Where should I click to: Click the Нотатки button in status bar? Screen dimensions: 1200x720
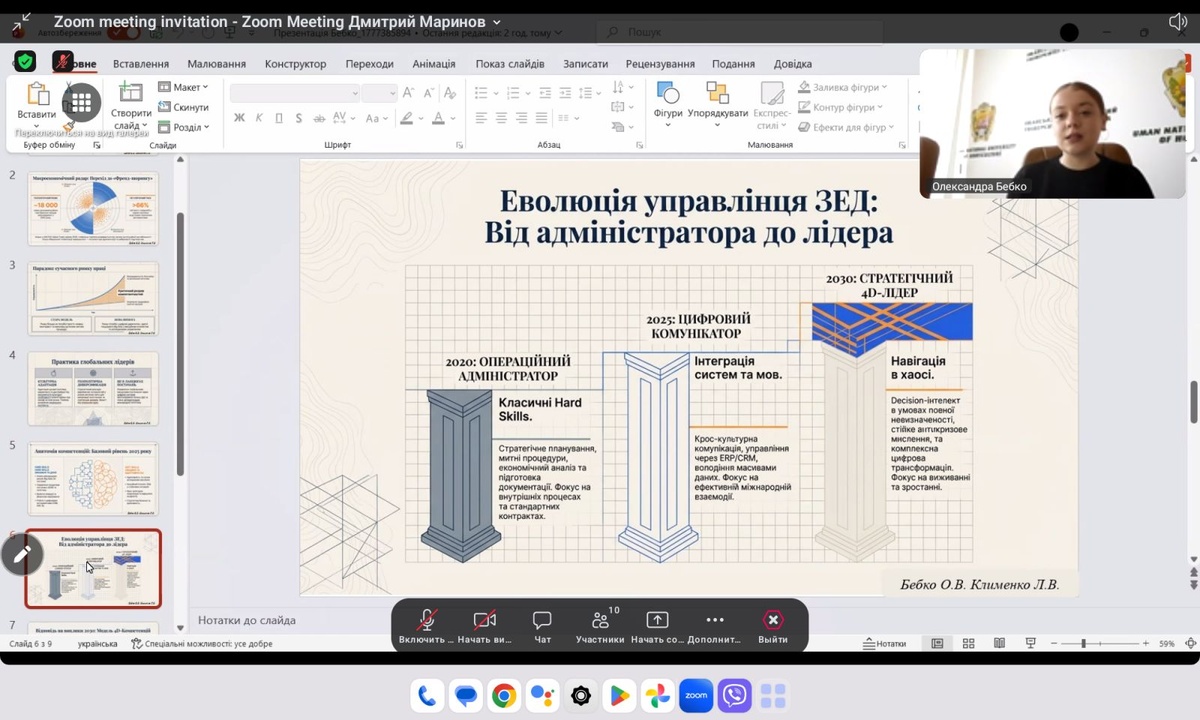coord(884,644)
